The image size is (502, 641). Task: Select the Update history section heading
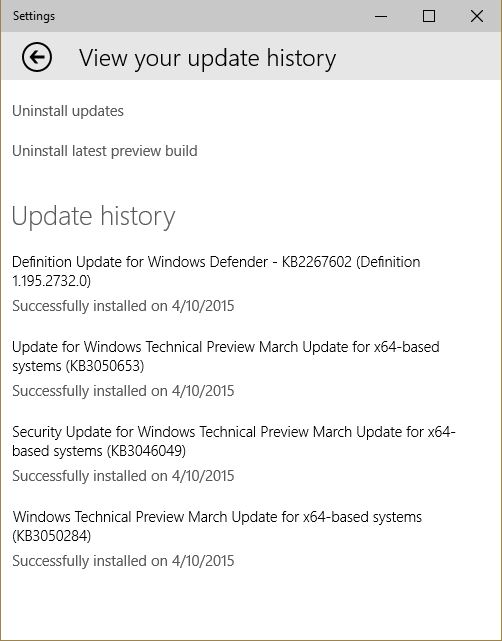tap(94, 216)
